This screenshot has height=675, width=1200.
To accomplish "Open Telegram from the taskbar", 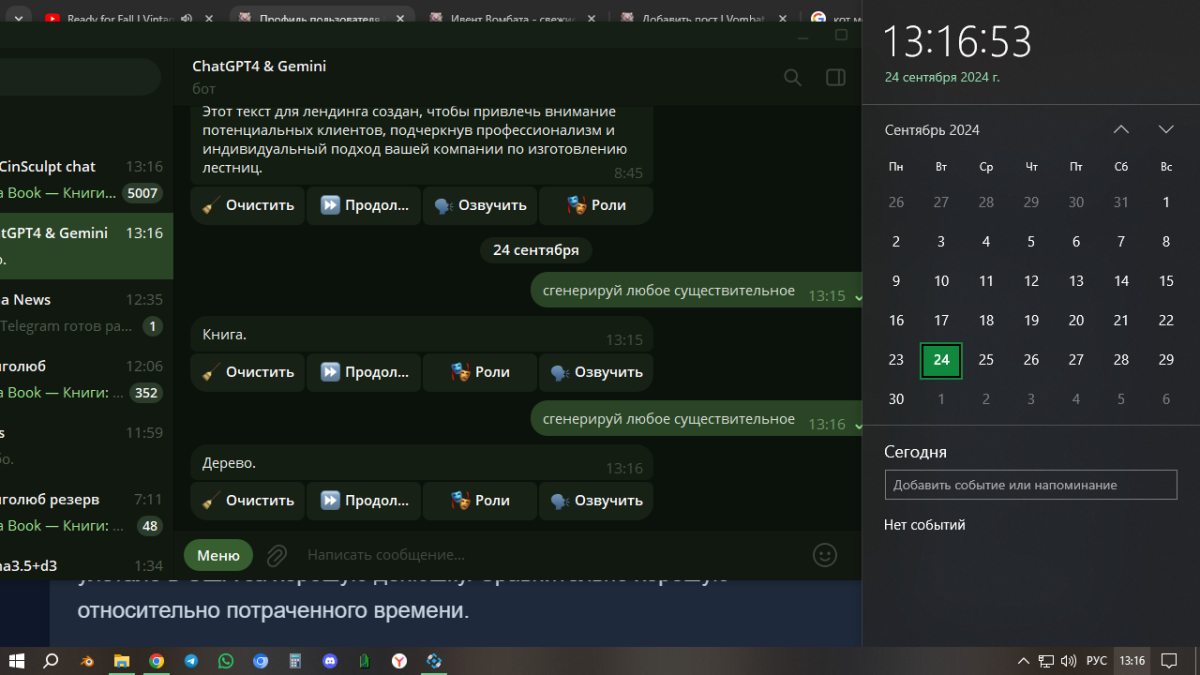I will [x=191, y=661].
